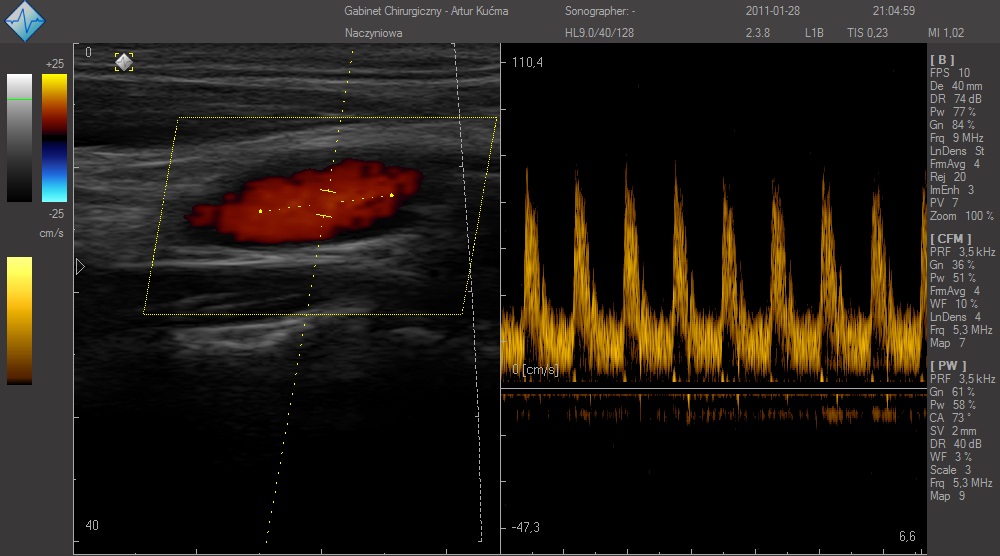Image resolution: width=1000 pixels, height=556 pixels.
Task: Click the clinic name Gabinet Chirurgiczny - Artur Kućma
Action: (426, 11)
